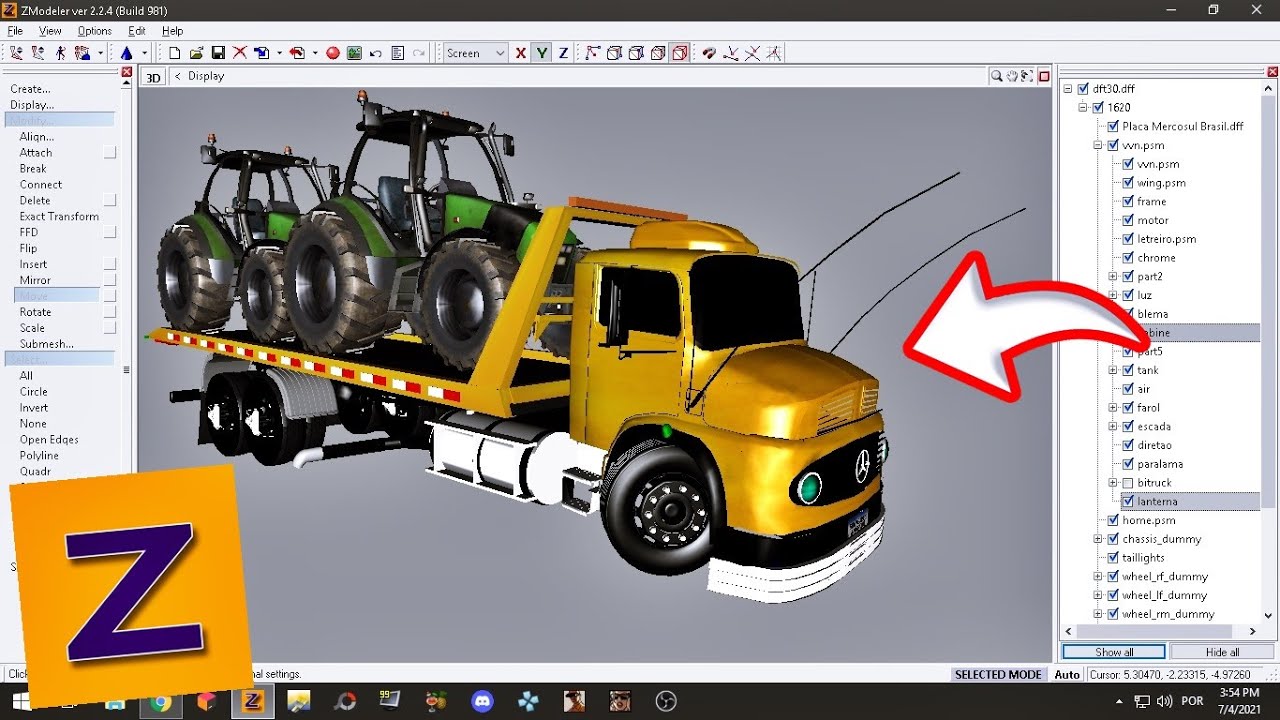The image size is (1280, 720).
Task: Expand the part2 tree node
Action: [1113, 276]
